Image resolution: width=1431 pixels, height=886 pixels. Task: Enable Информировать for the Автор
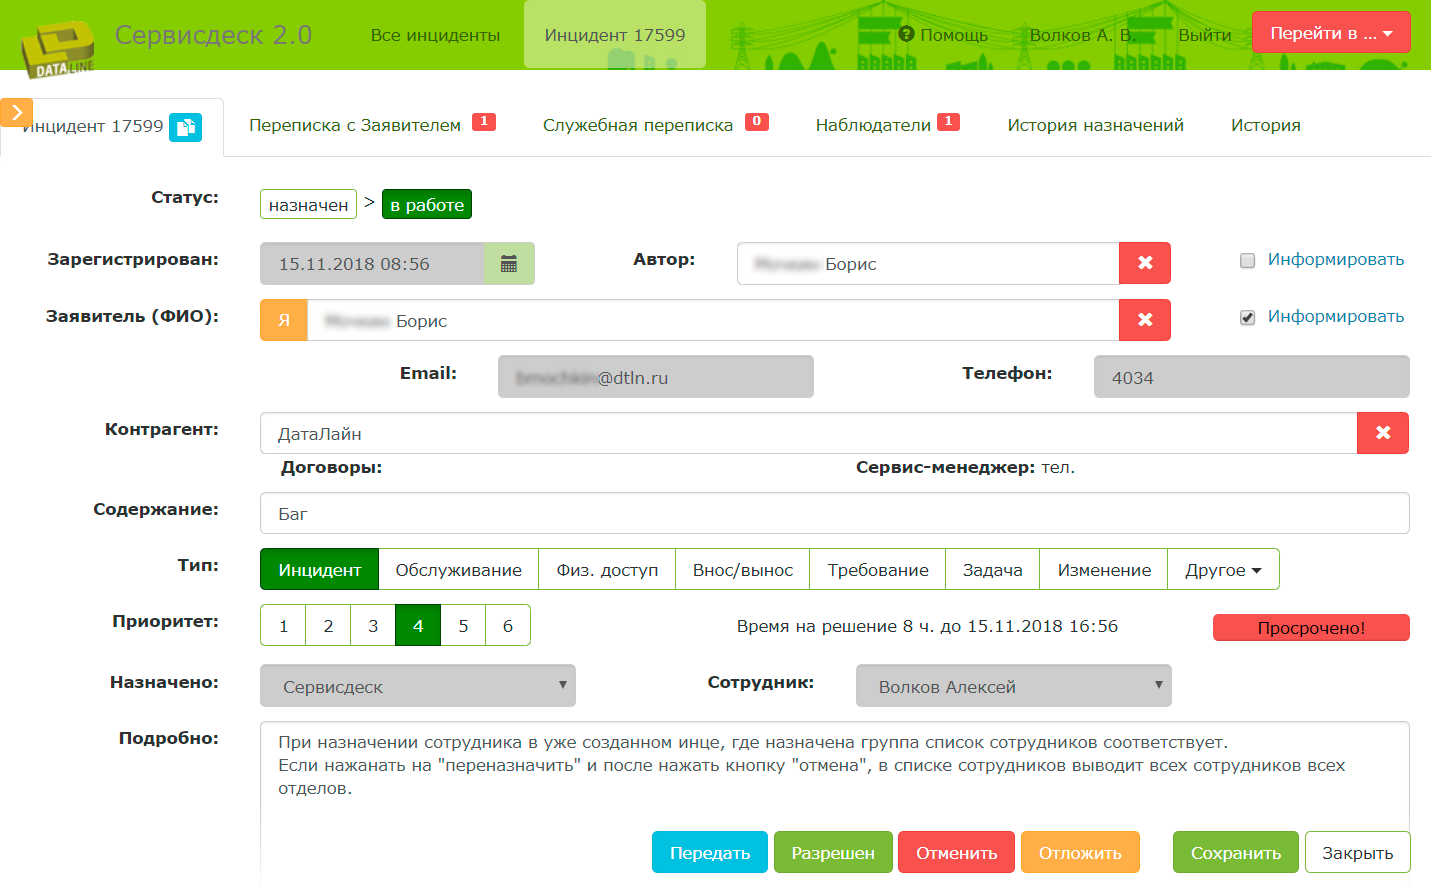tap(1247, 260)
